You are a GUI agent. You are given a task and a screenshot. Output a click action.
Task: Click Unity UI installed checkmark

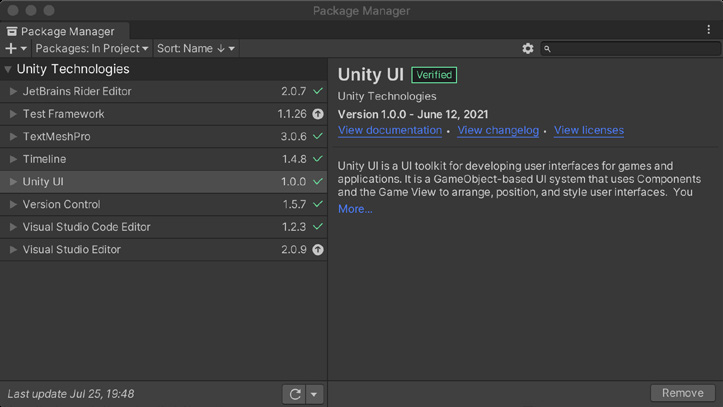tap(318, 182)
